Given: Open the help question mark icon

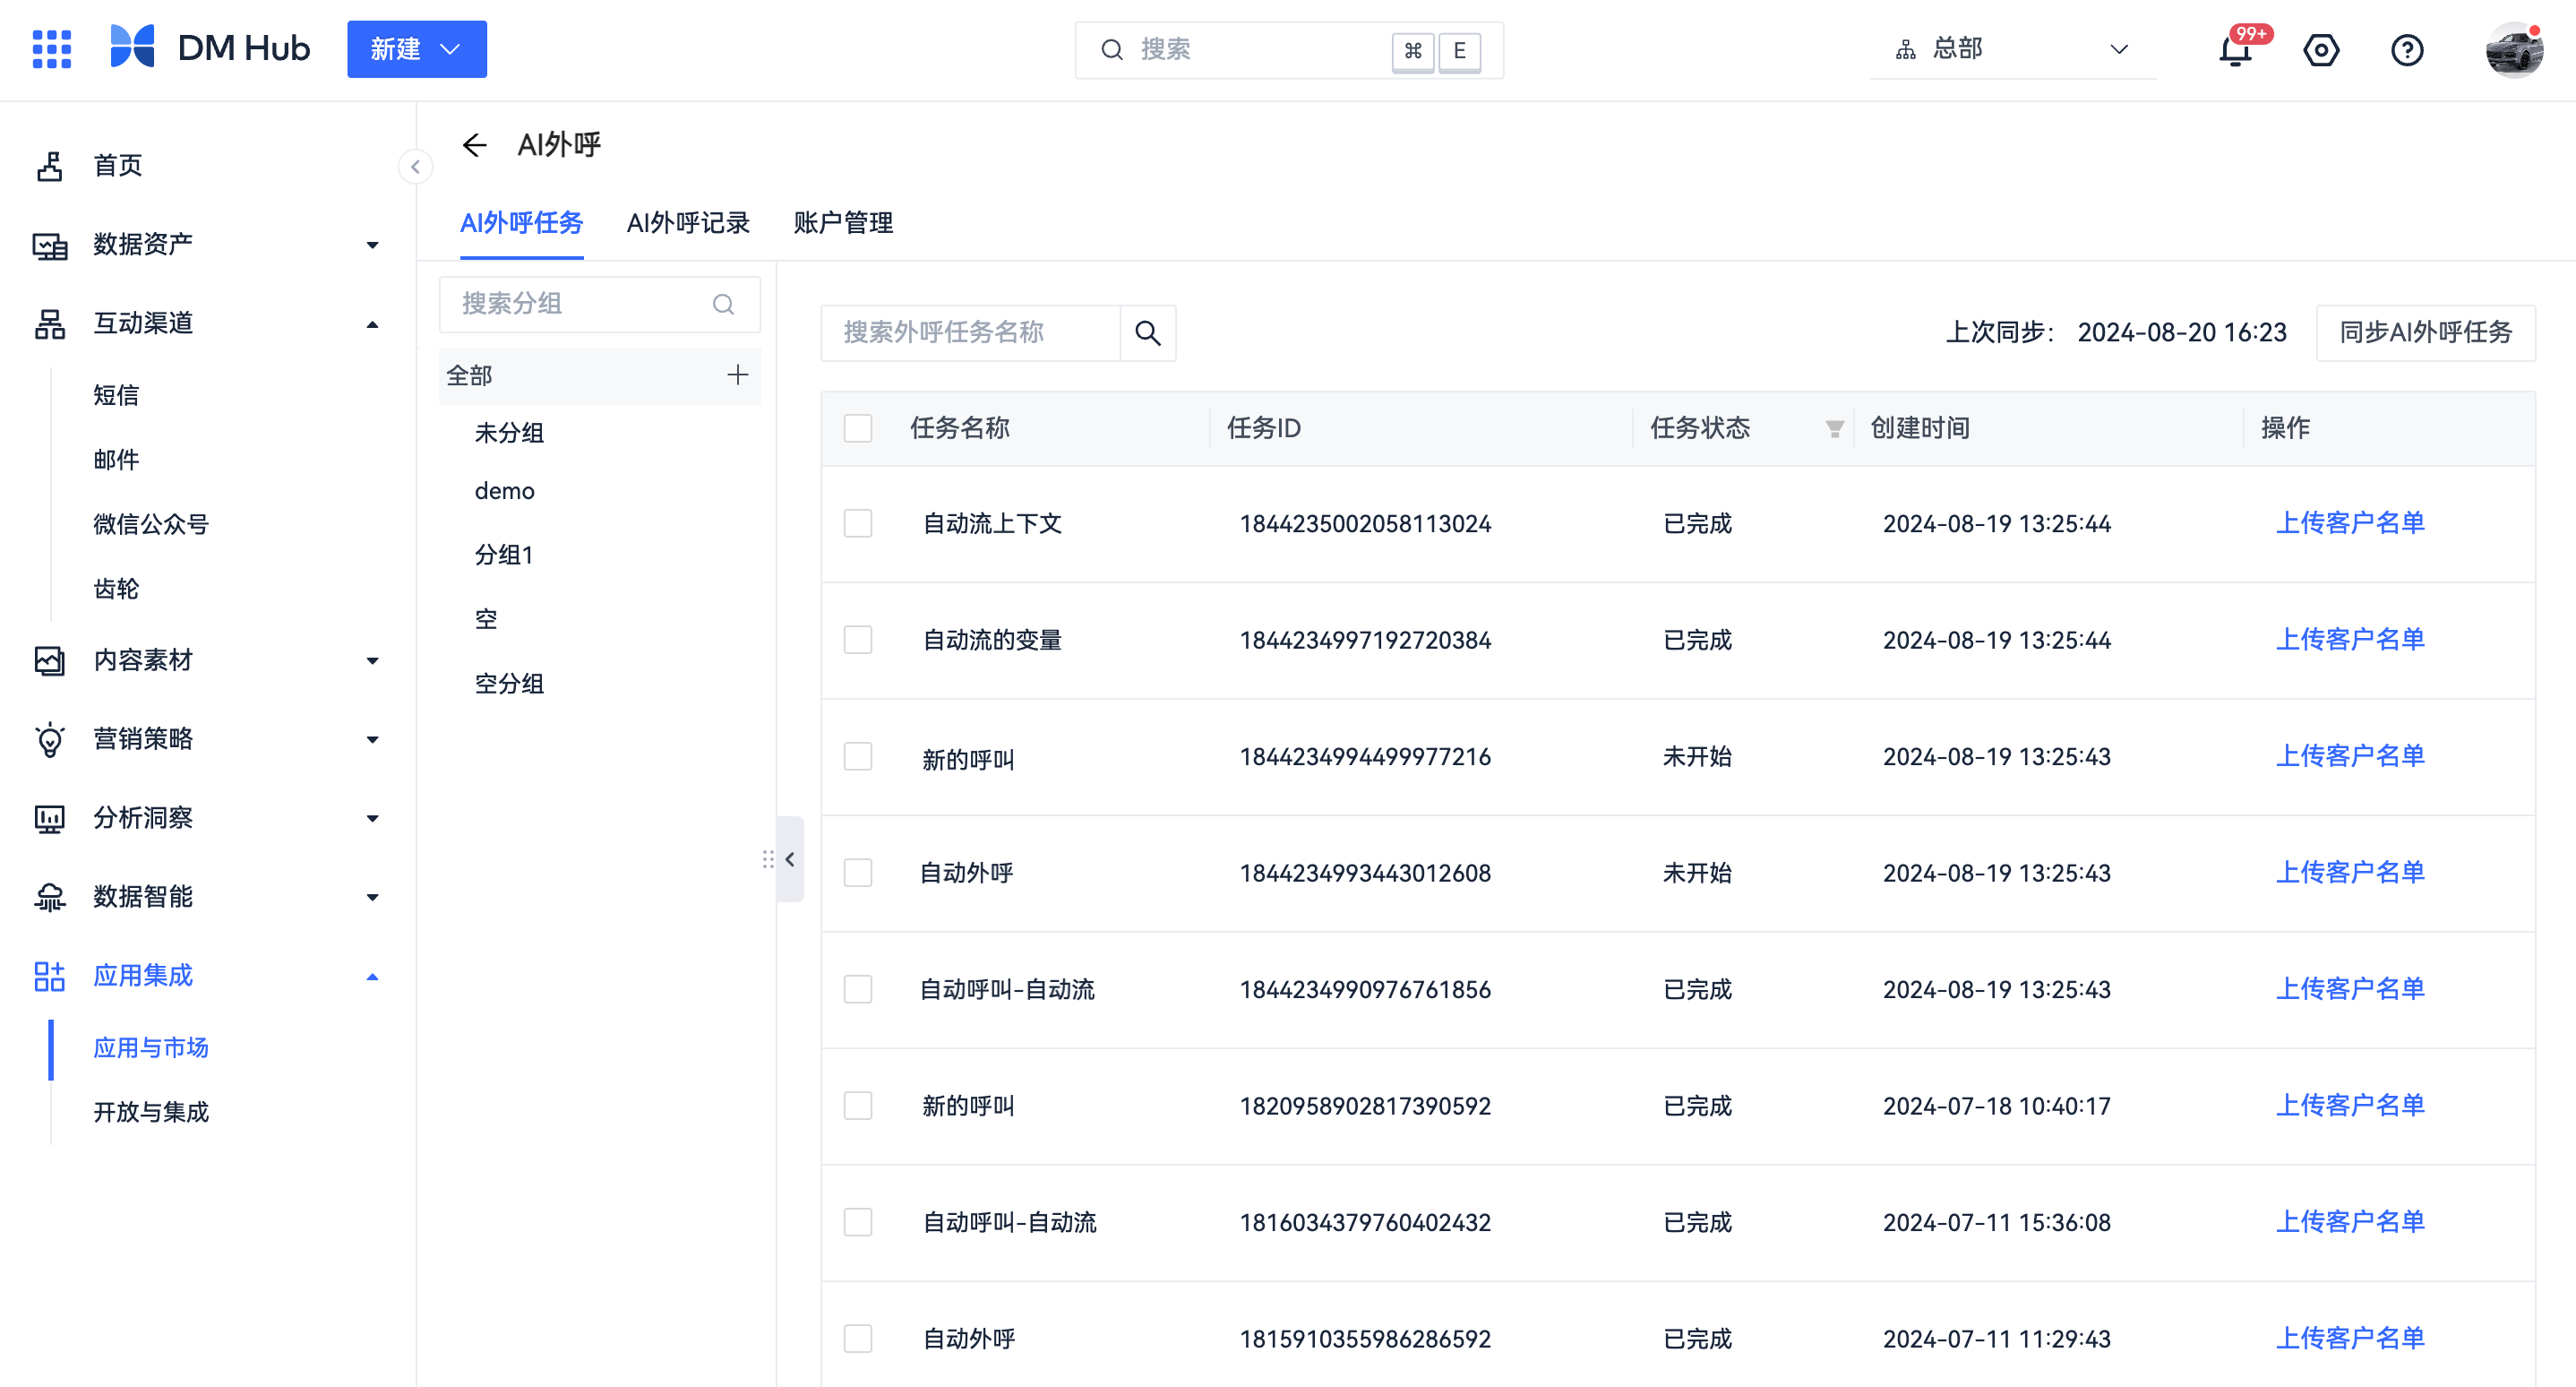Looking at the screenshot, I should click(x=2407, y=50).
